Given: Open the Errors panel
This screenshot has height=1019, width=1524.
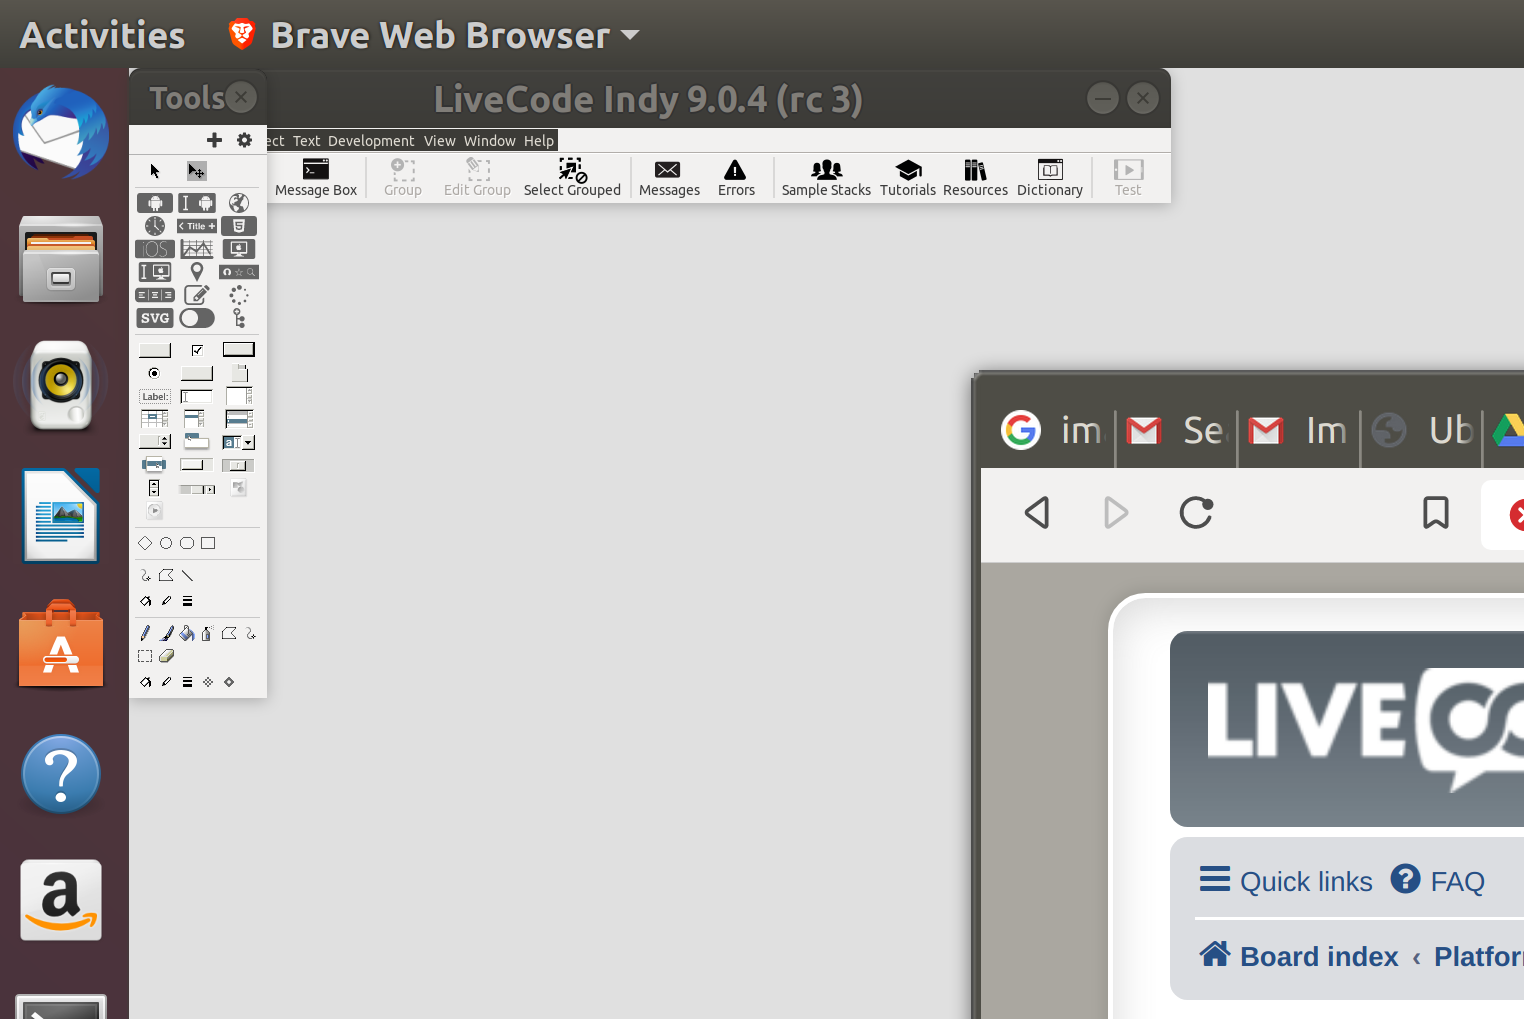Looking at the screenshot, I should (736, 178).
